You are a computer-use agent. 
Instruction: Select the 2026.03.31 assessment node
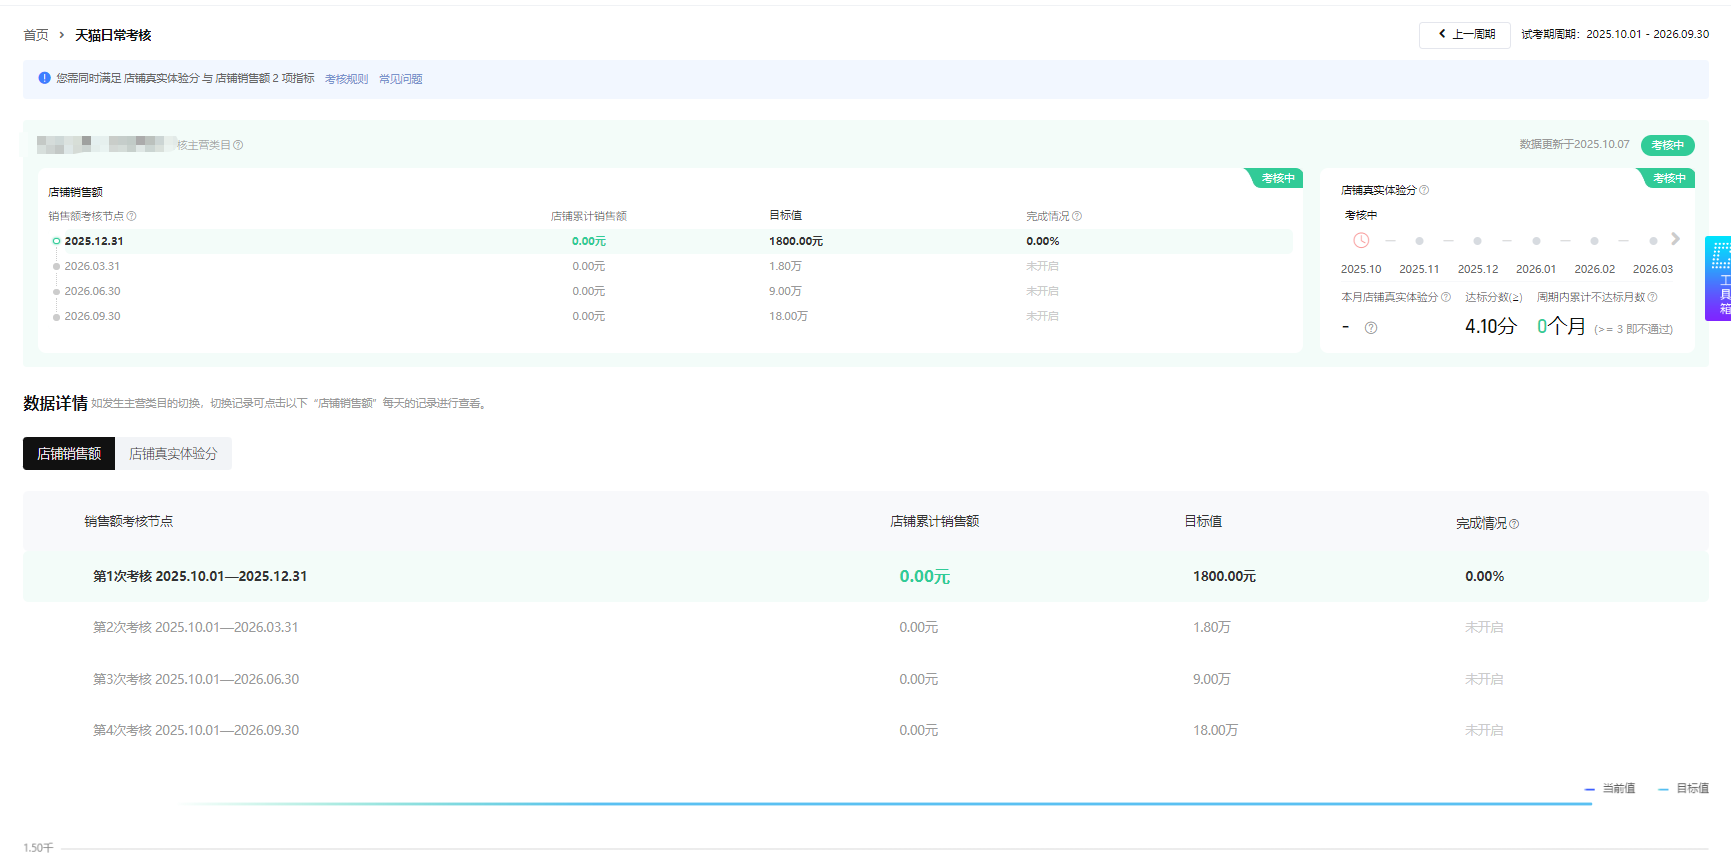click(91, 266)
